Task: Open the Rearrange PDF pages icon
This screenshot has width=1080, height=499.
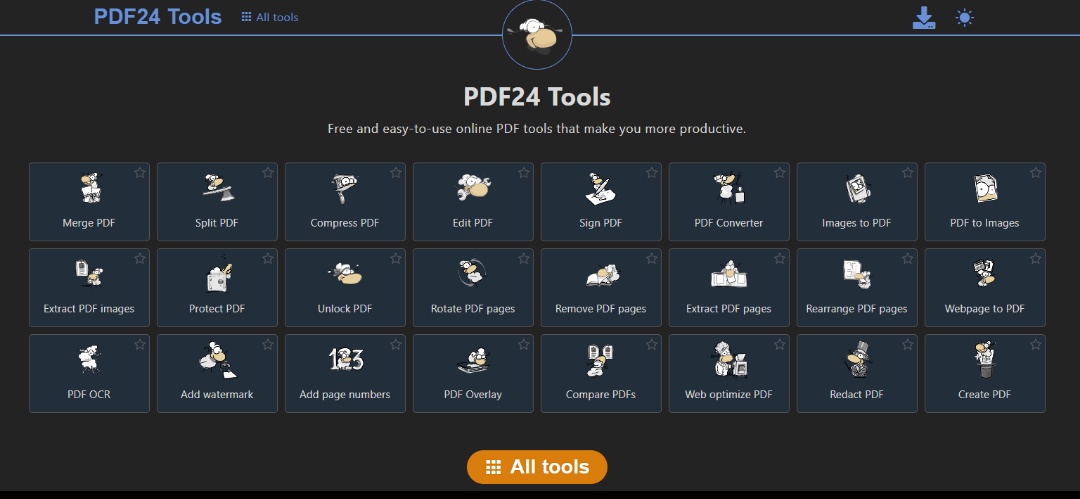Action: coord(857,274)
